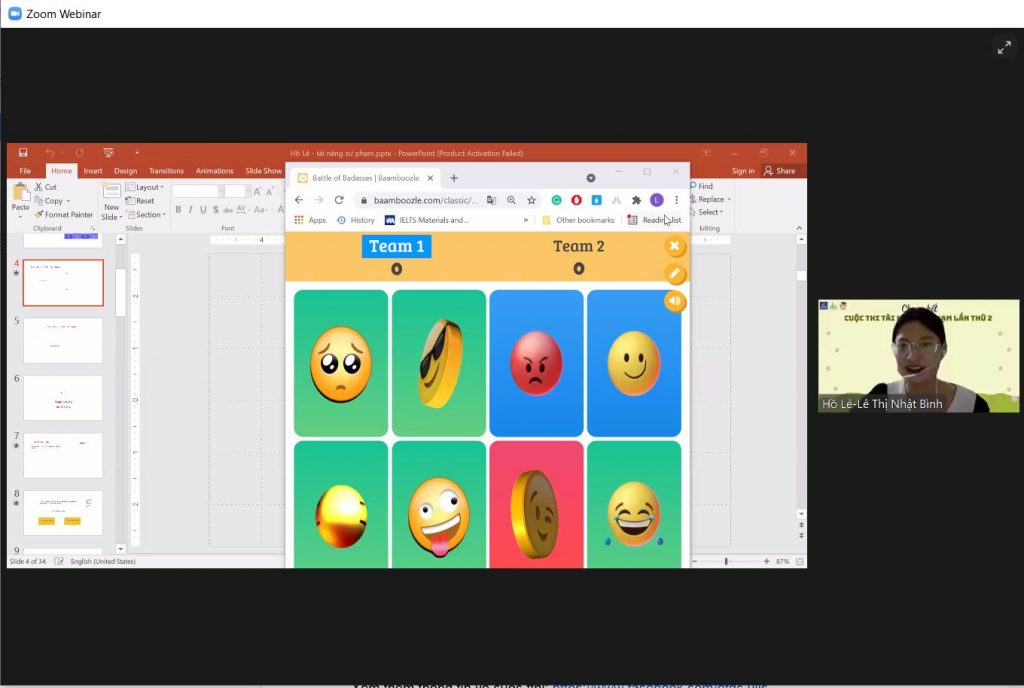Click the Share button in PowerPoint

click(780, 171)
